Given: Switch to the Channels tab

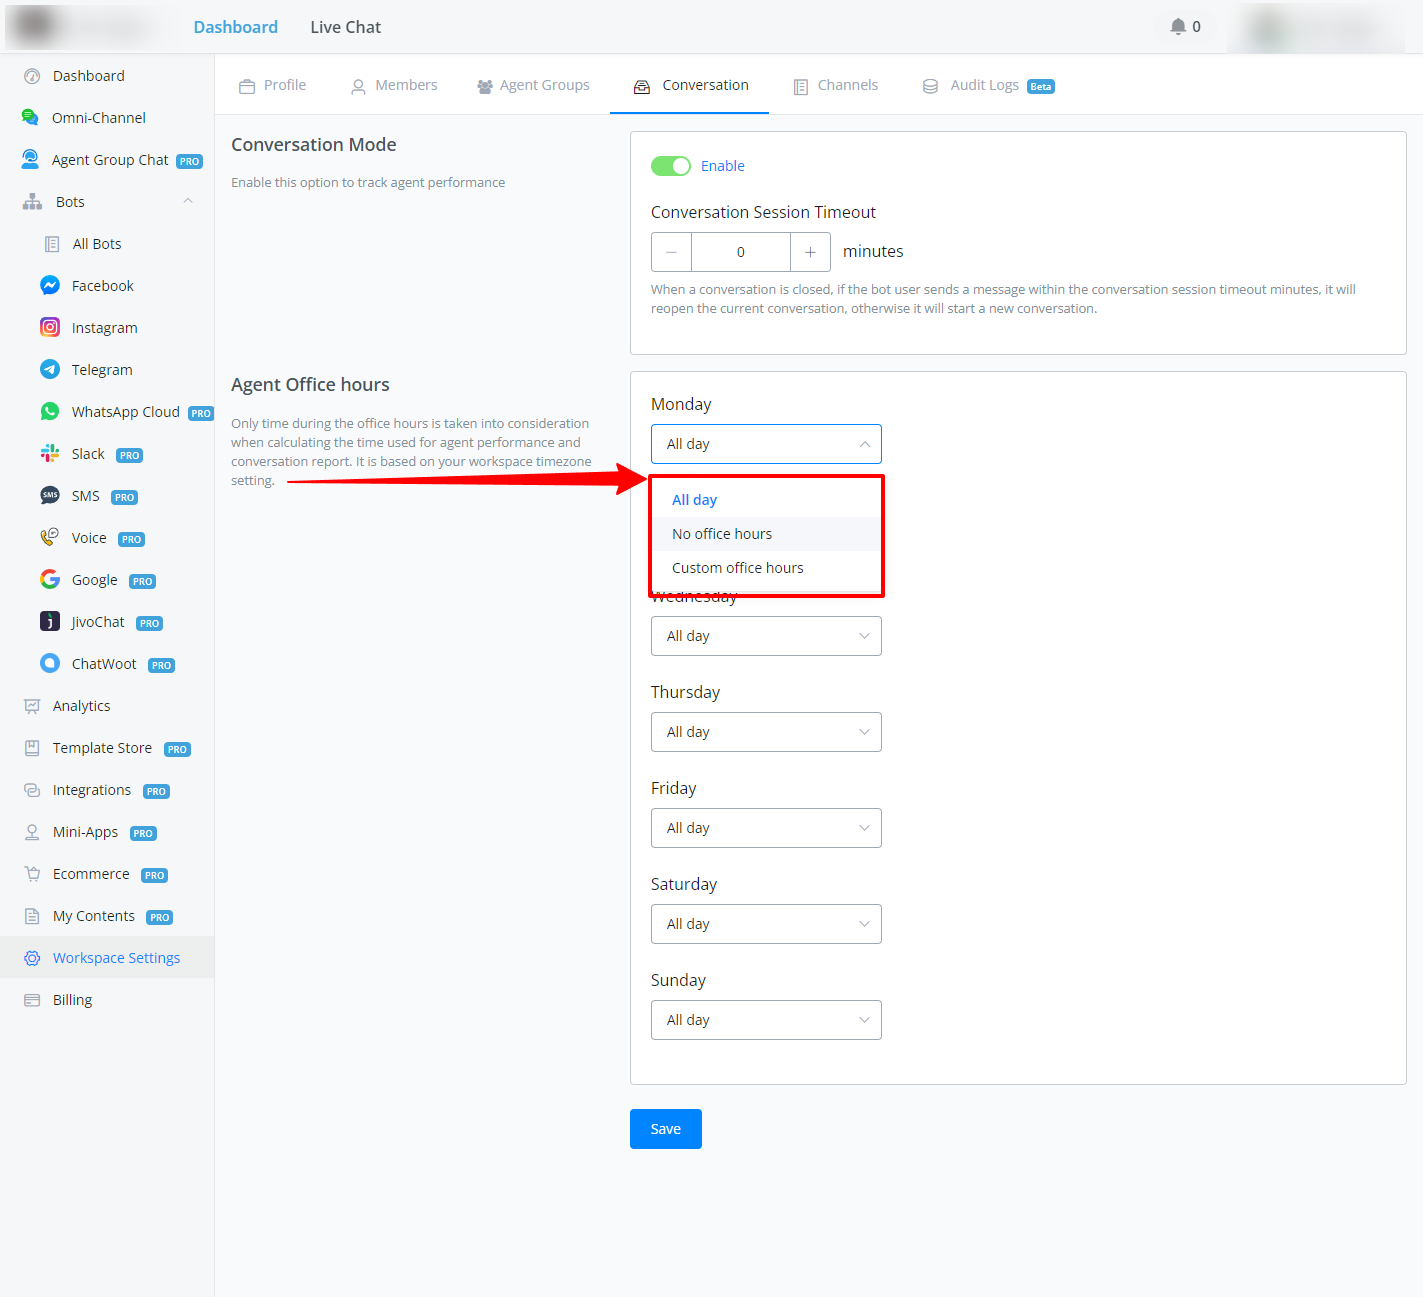Looking at the screenshot, I should click(836, 85).
